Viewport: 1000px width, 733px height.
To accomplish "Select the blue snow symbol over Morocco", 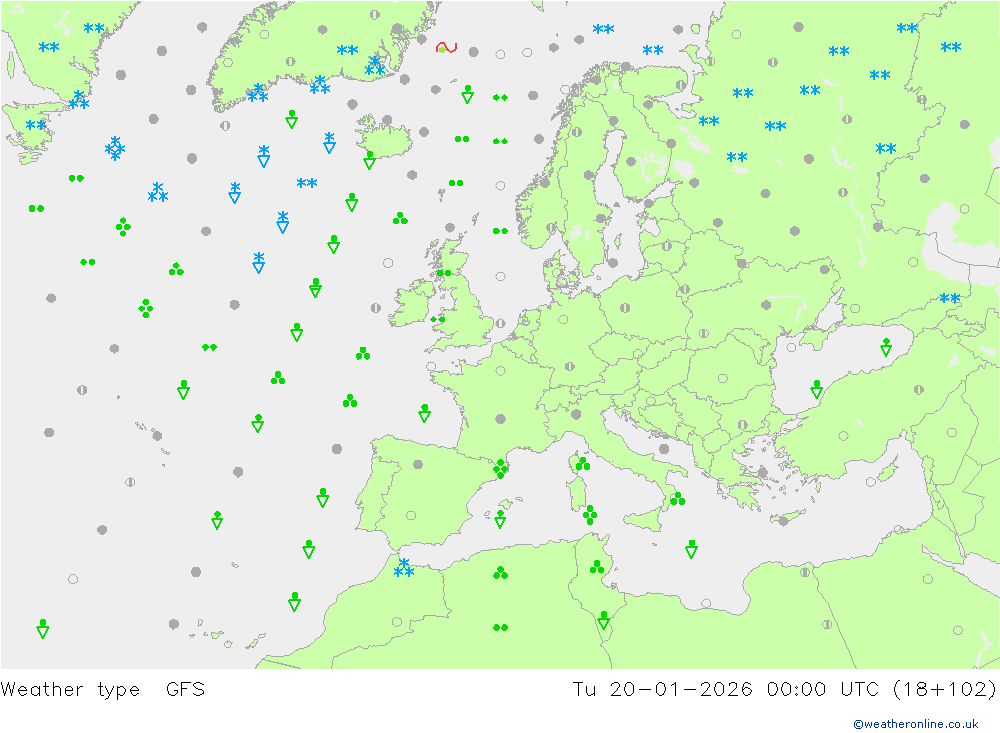I will [x=404, y=568].
